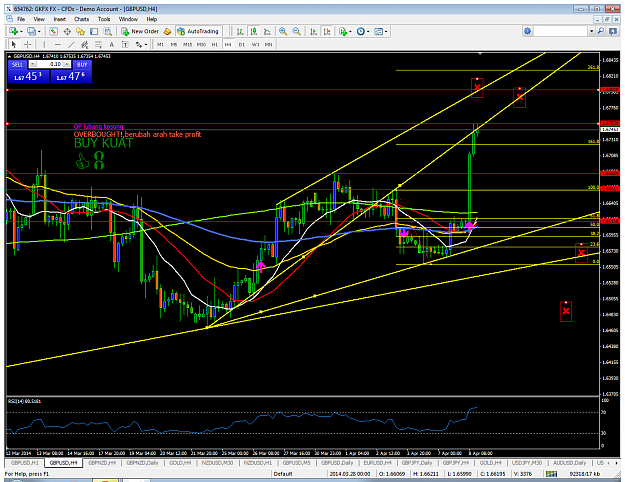Switch timeframe to M15
Image resolution: width=625 pixels, height=482 pixels.
coord(187,45)
